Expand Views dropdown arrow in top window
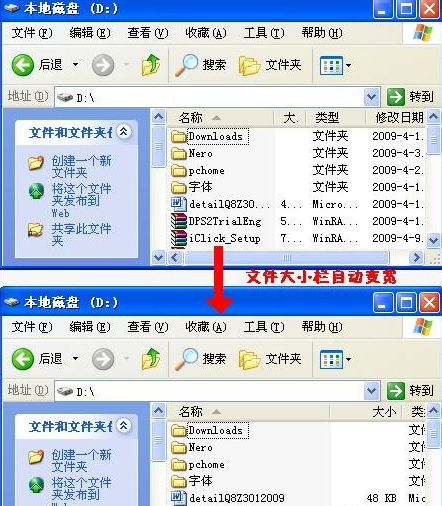This screenshot has width=442, height=506. 348,65
